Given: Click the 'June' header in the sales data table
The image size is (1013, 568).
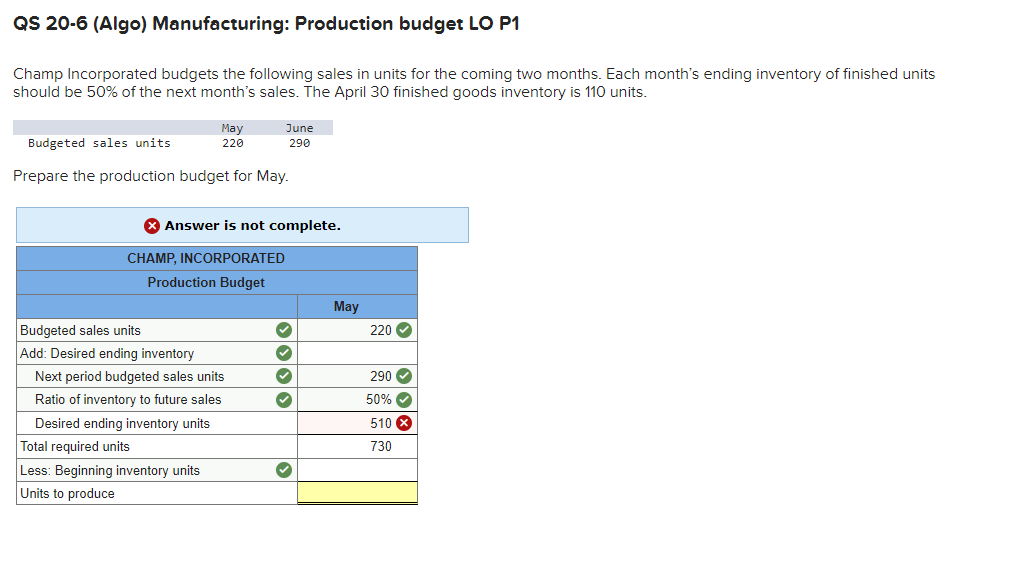Looking at the screenshot, I should tap(300, 128).
